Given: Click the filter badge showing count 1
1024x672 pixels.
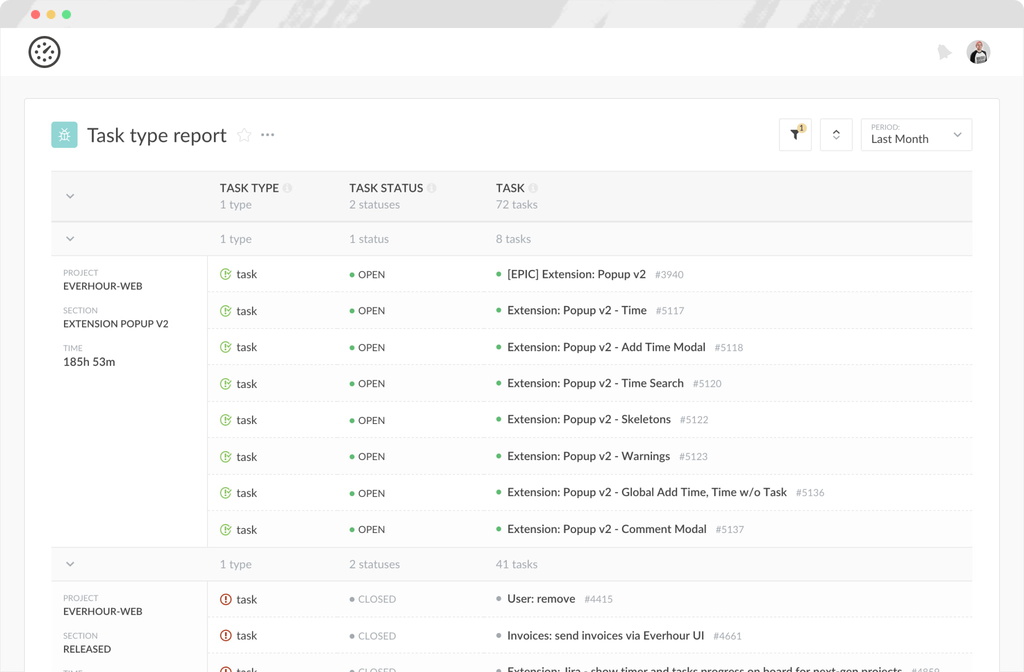Looking at the screenshot, I should (802, 127).
